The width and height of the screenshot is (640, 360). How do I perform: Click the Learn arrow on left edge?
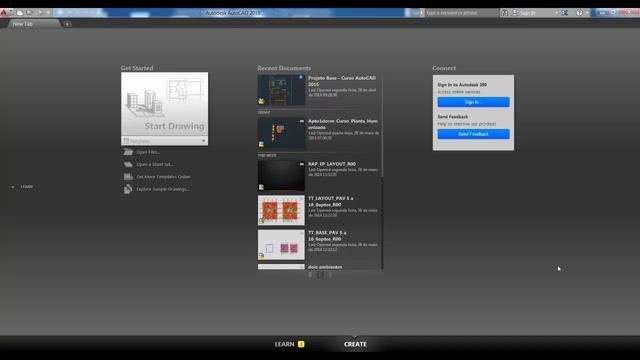pos(13,187)
